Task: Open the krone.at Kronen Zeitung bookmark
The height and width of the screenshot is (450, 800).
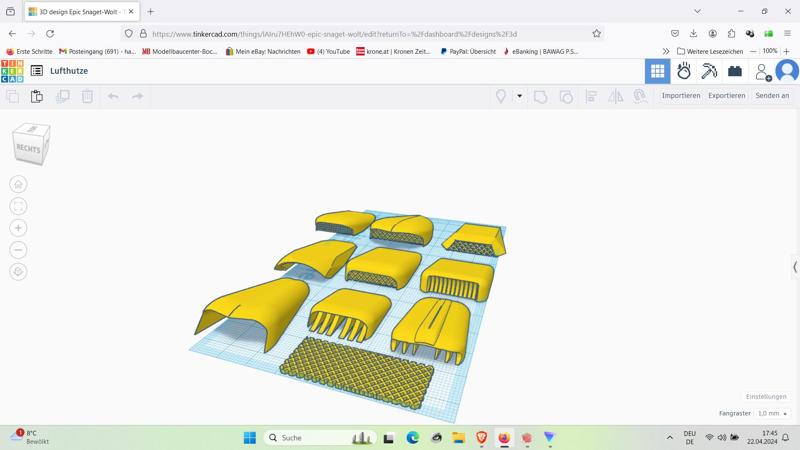Action: click(x=393, y=52)
